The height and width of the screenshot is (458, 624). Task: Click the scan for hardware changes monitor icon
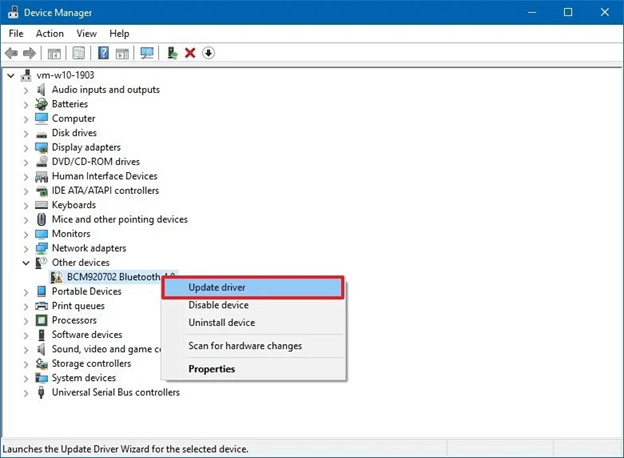tap(147, 53)
